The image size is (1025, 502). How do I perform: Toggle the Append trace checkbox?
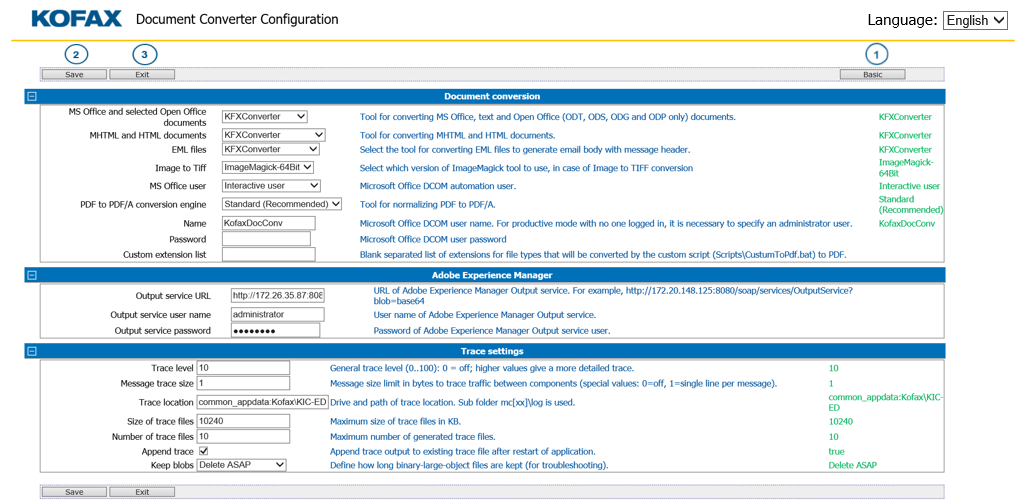tap(204, 451)
